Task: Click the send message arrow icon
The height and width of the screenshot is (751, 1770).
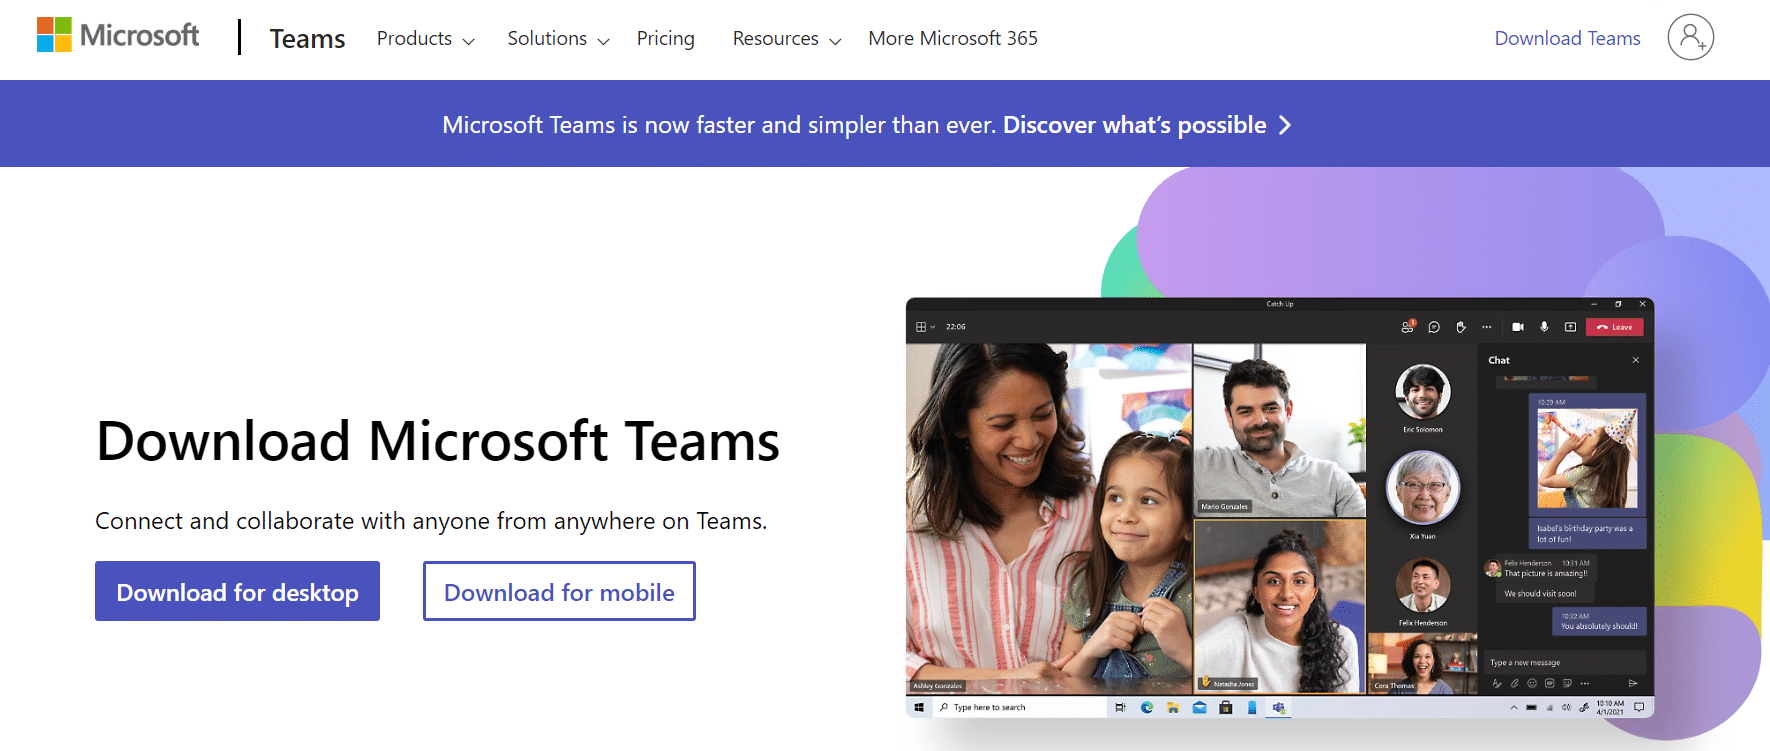Action: click(x=1633, y=683)
